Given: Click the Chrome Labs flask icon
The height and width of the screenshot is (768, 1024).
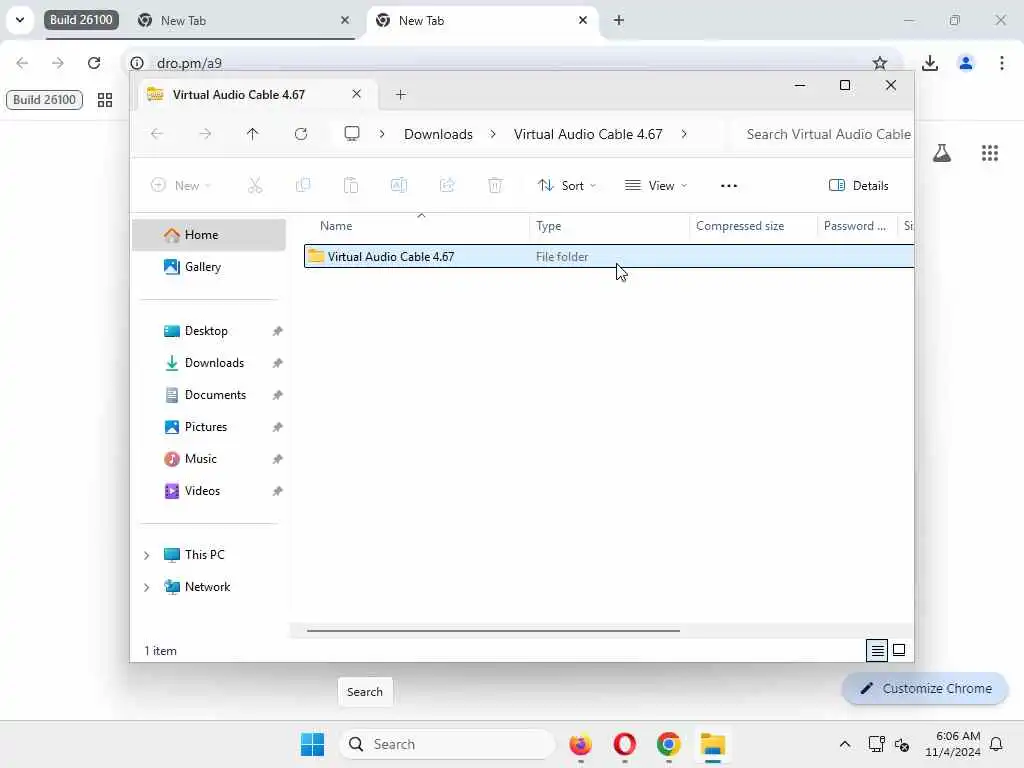Looking at the screenshot, I should click(942, 153).
